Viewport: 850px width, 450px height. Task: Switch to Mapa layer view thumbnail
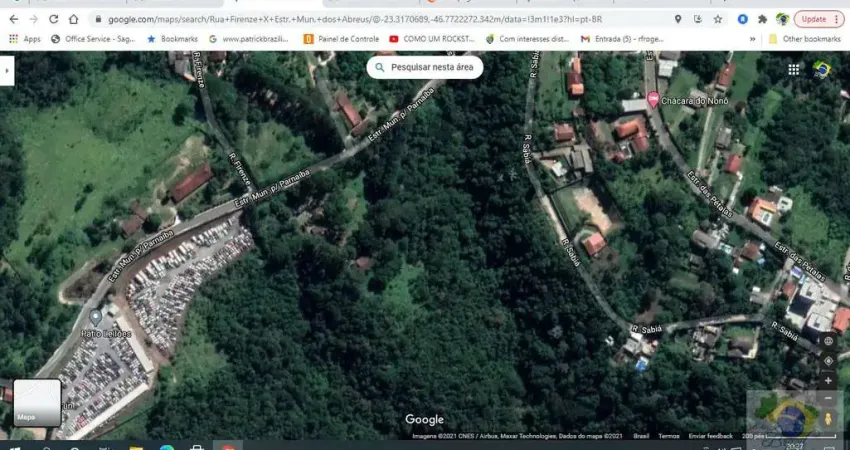(37, 402)
